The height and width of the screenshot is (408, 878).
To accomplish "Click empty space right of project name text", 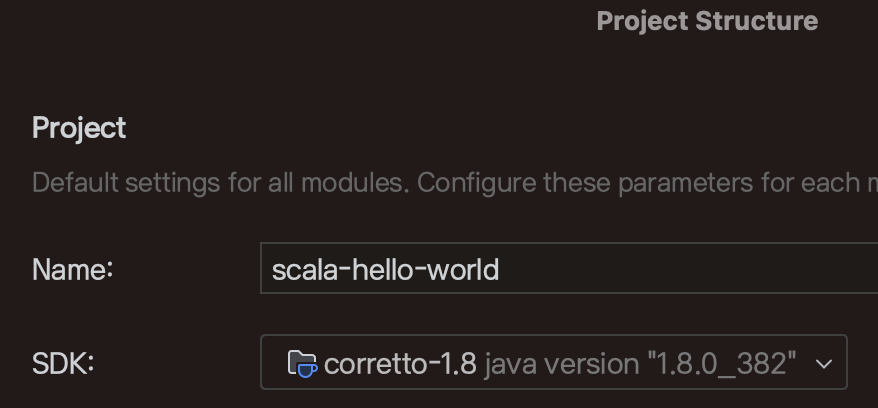I will click(x=700, y=269).
